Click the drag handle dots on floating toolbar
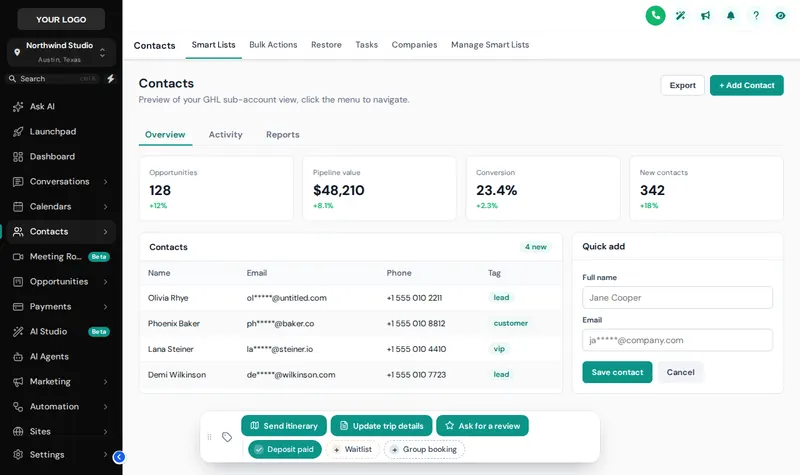This screenshot has width=800, height=475. click(x=209, y=437)
